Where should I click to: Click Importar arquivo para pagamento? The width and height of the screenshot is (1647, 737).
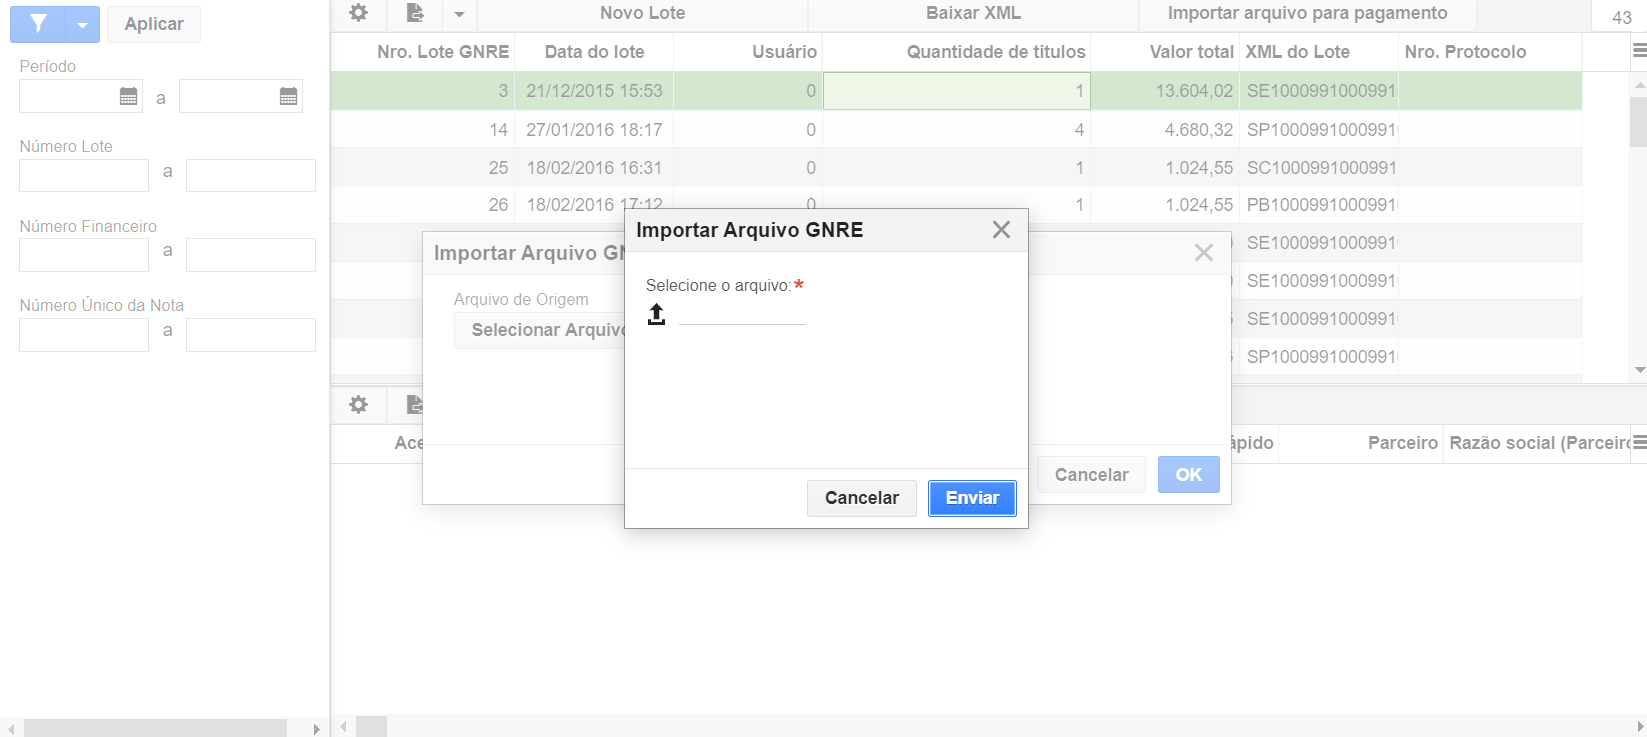pos(1307,13)
